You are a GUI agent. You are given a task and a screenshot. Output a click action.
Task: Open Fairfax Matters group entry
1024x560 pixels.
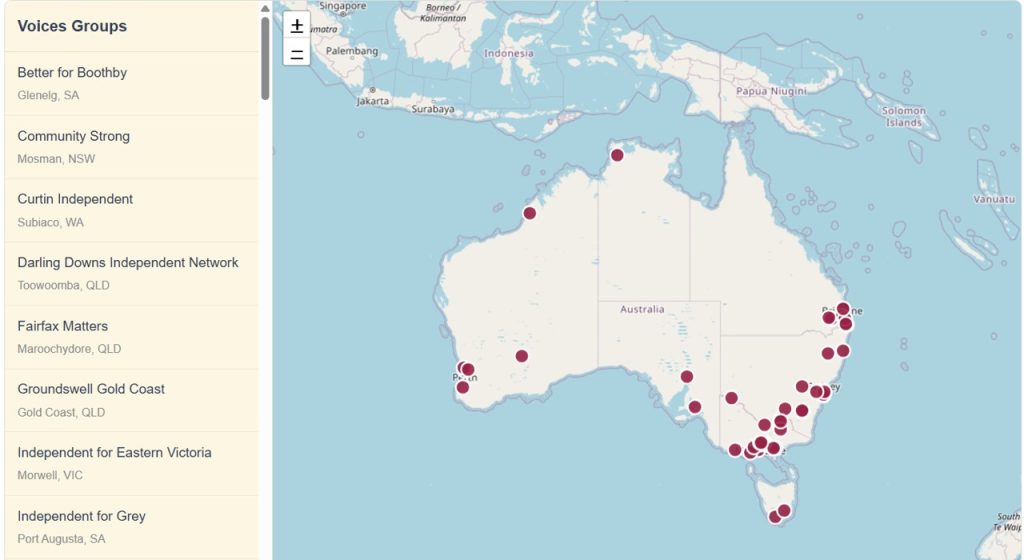[131, 337]
